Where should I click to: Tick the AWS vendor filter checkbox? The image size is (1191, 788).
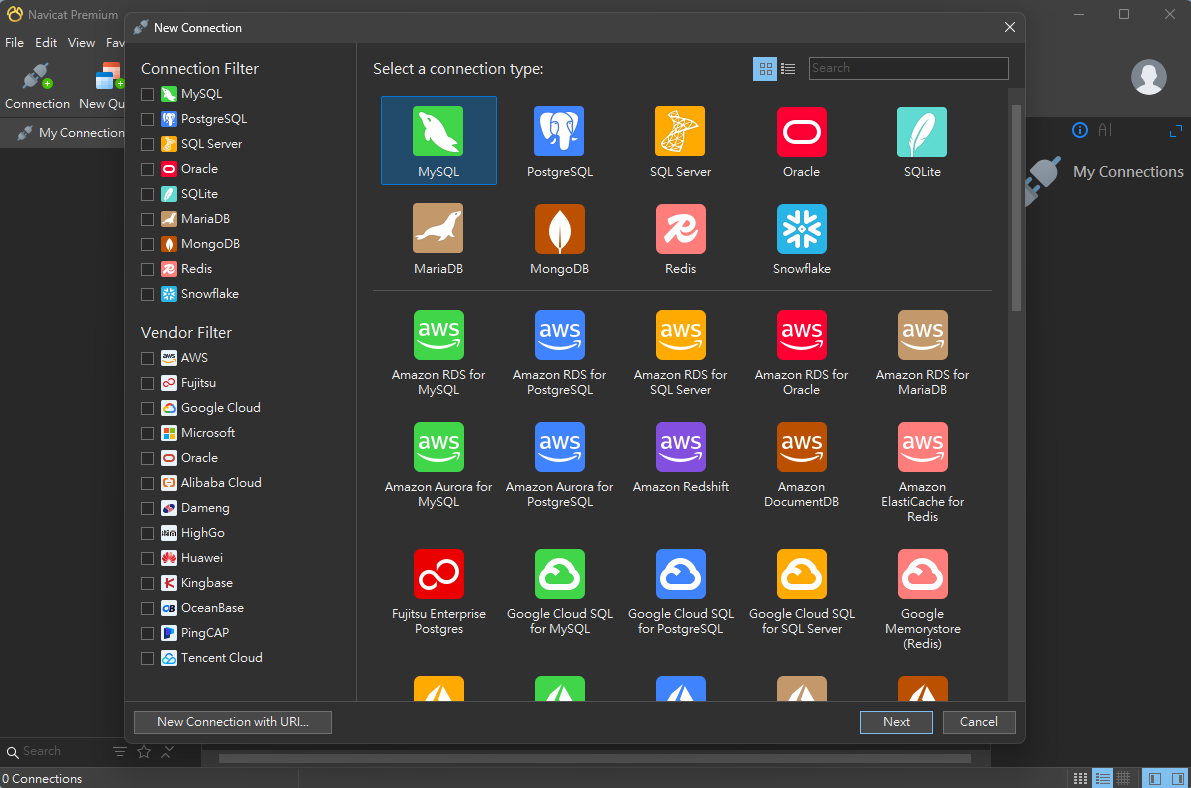(x=148, y=358)
